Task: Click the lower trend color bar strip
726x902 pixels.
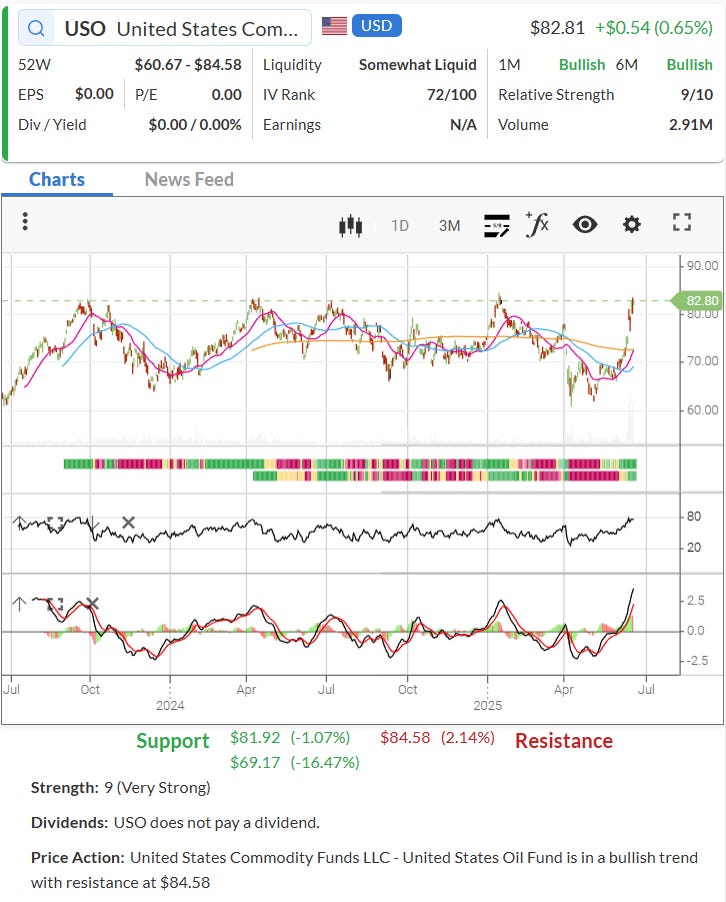Action: tap(445, 476)
